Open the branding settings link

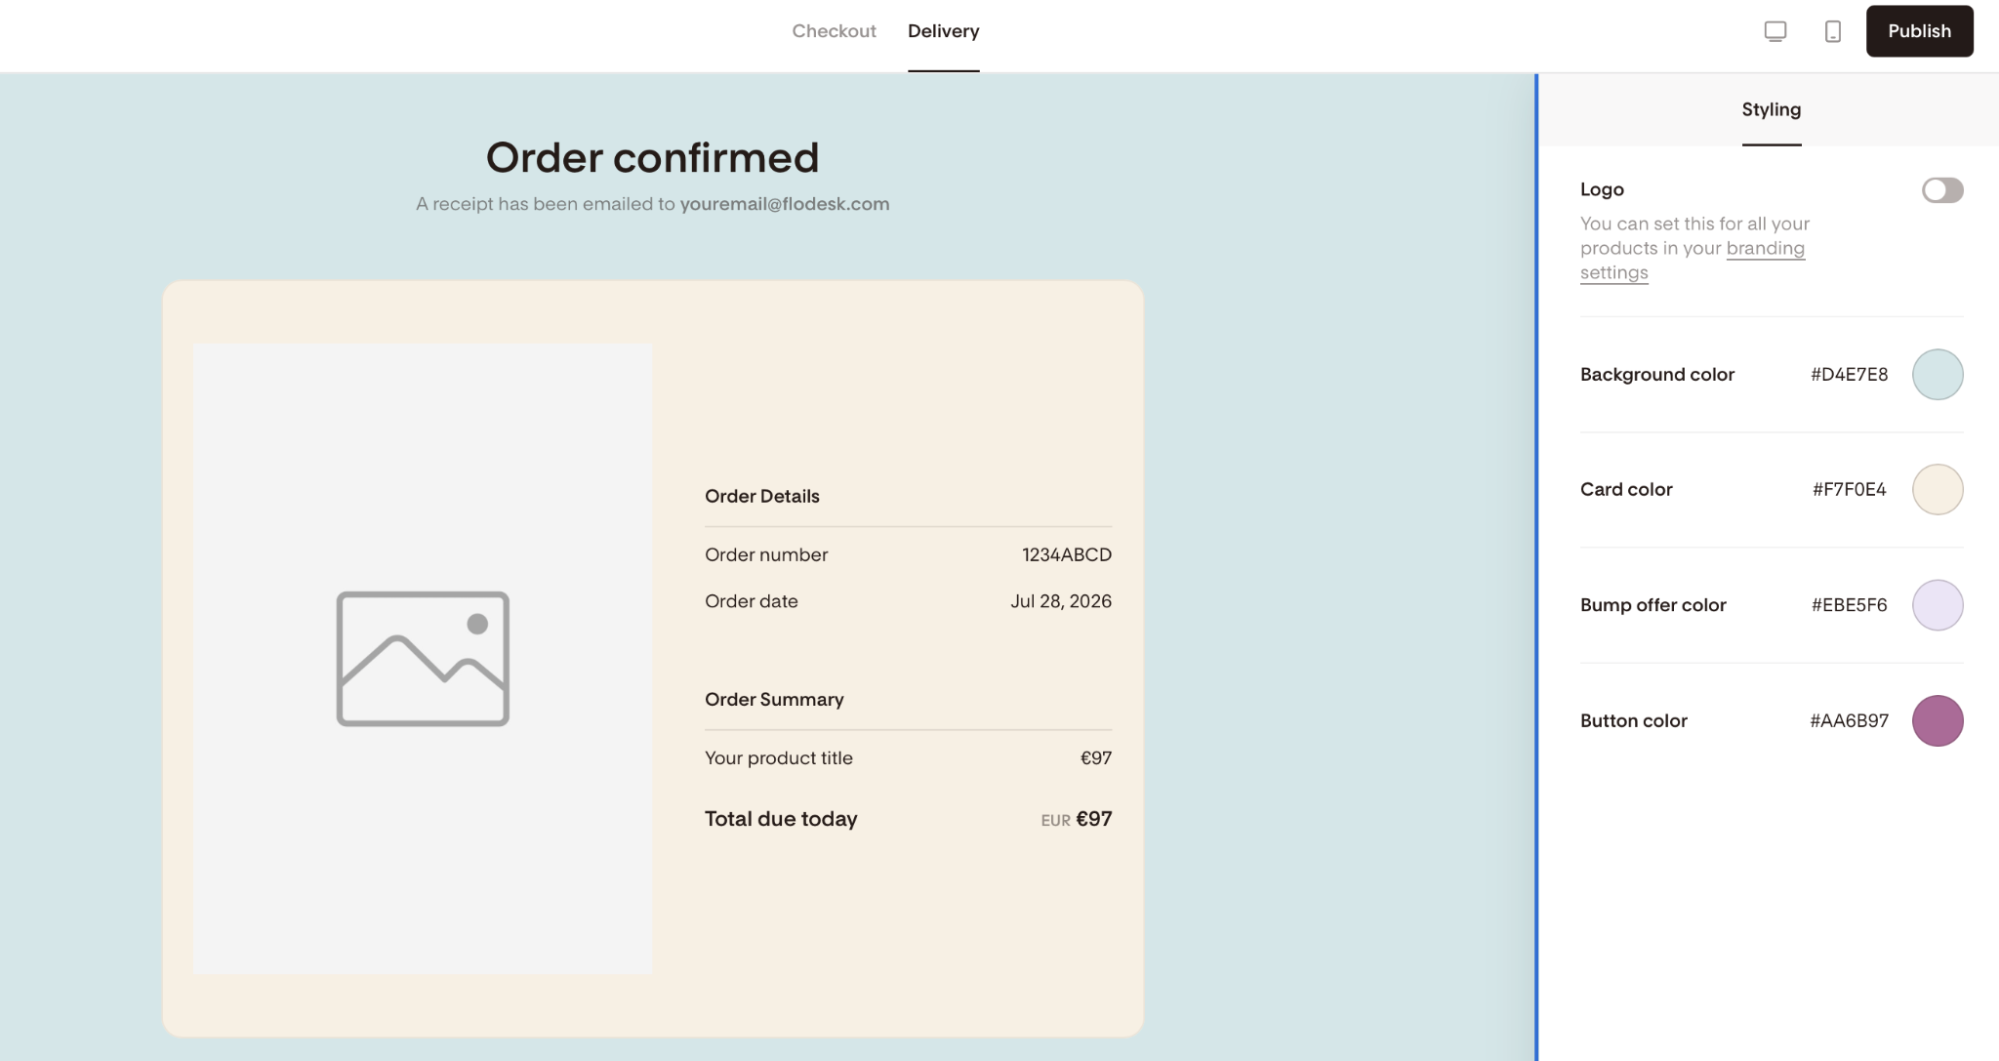click(1692, 260)
